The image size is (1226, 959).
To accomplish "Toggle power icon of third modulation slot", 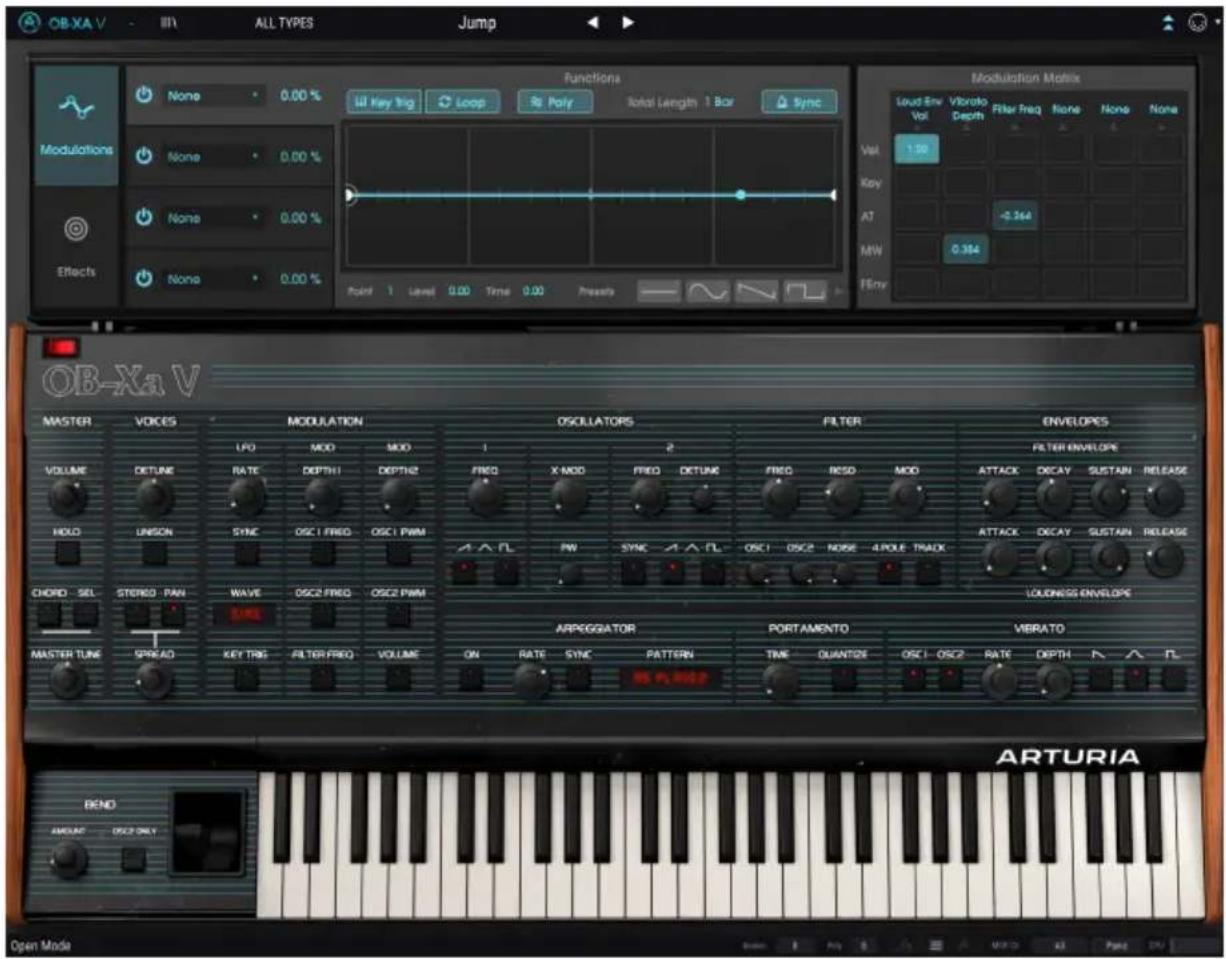I will [x=144, y=218].
